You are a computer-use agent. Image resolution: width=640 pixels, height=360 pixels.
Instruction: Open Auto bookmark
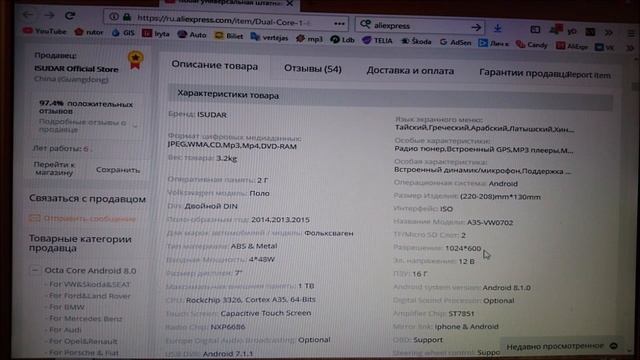[192, 35]
